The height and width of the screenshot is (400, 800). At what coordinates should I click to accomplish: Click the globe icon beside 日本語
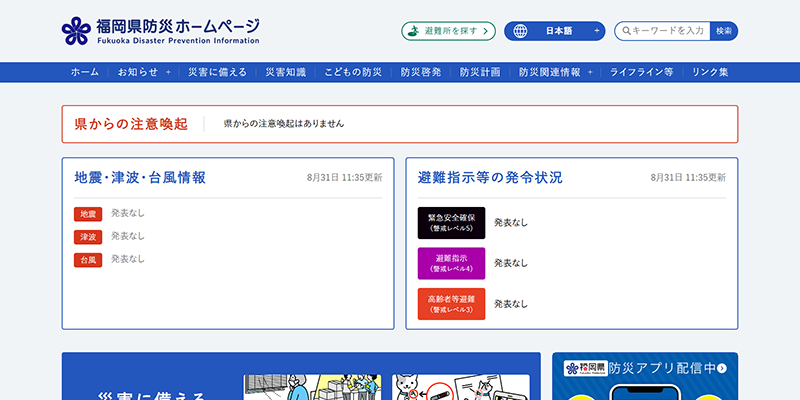tap(520, 31)
